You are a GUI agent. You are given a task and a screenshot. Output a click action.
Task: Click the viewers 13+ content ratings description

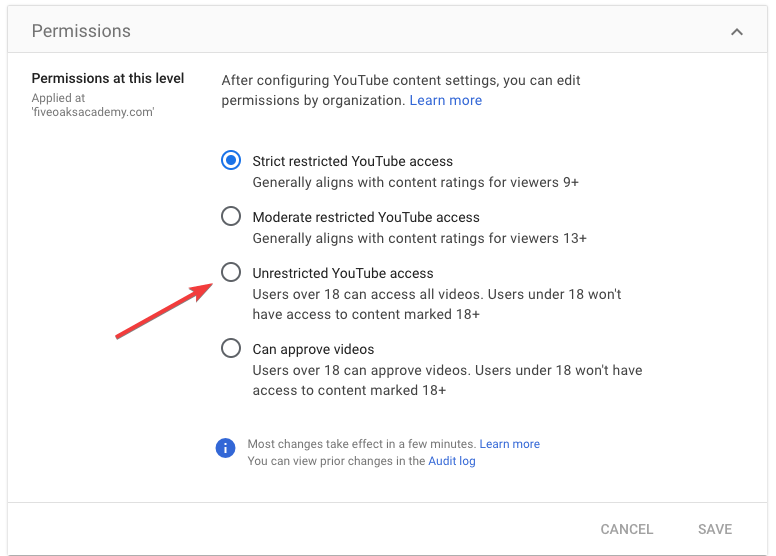pyautogui.click(x=419, y=239)
